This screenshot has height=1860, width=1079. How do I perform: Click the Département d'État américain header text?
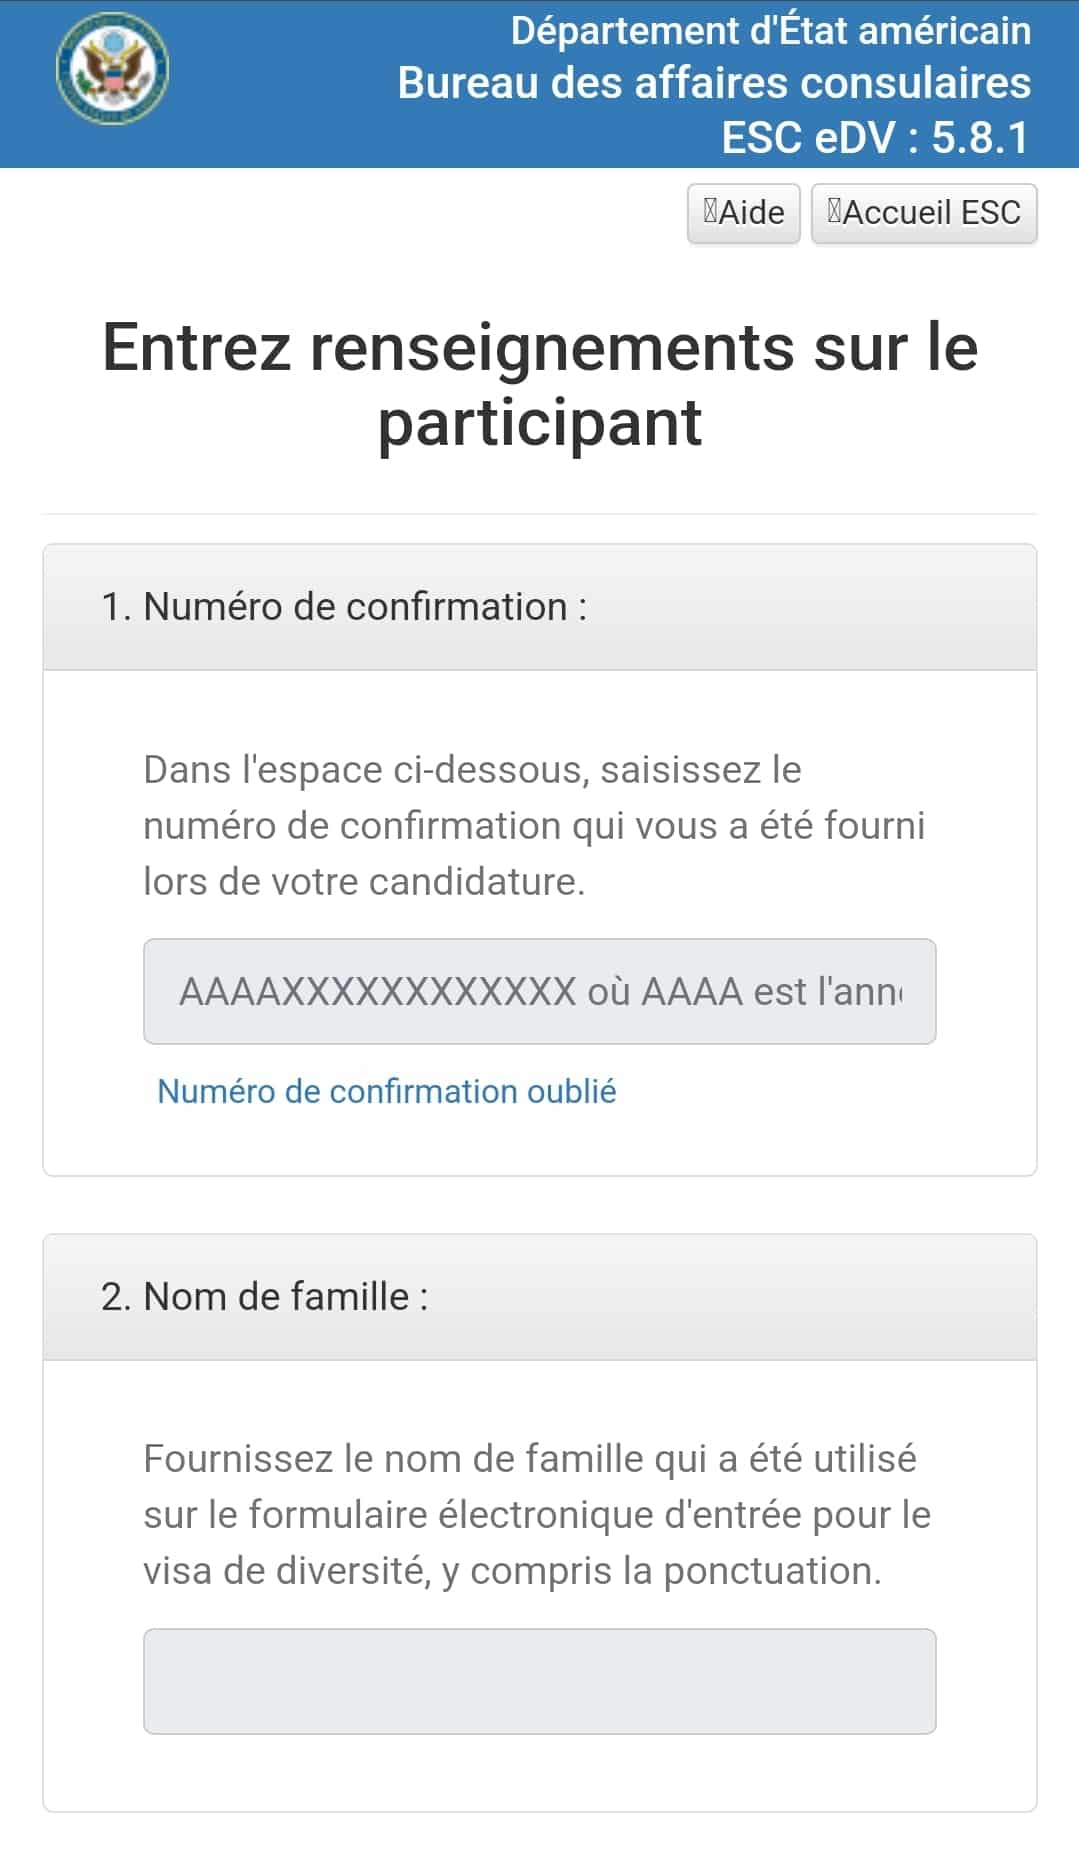770,31
